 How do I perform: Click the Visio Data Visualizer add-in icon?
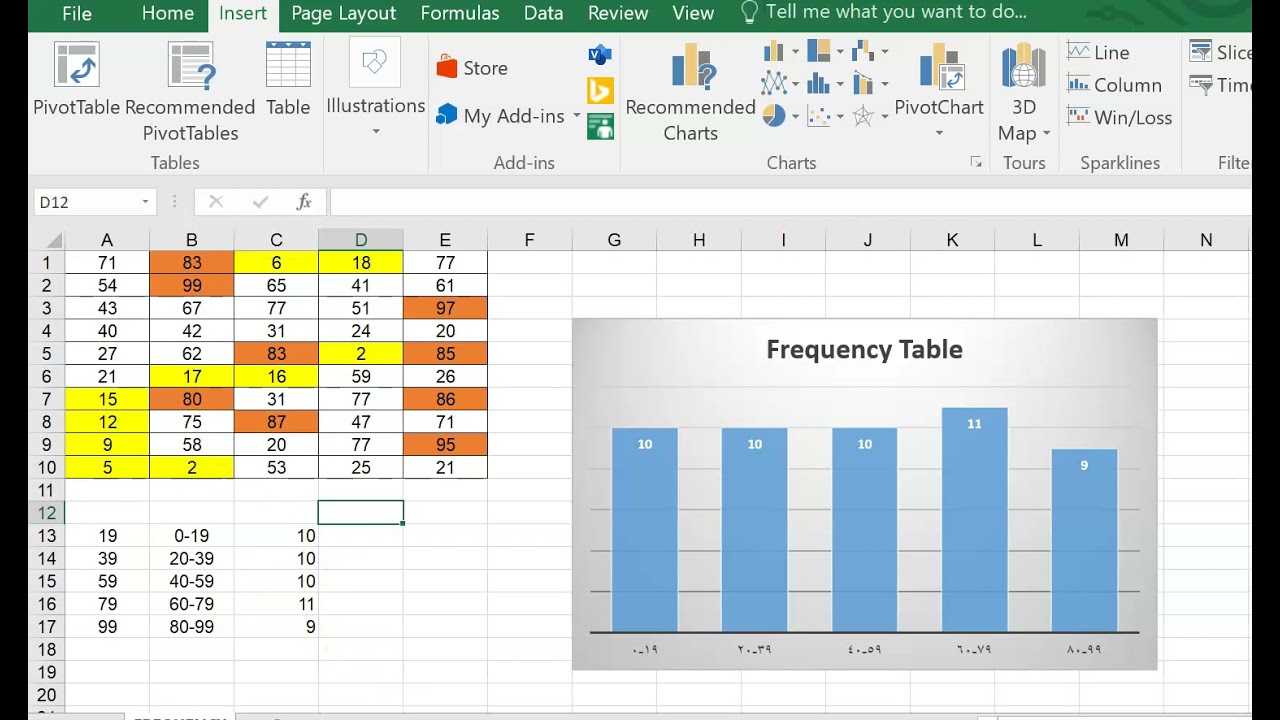(600, 55)
